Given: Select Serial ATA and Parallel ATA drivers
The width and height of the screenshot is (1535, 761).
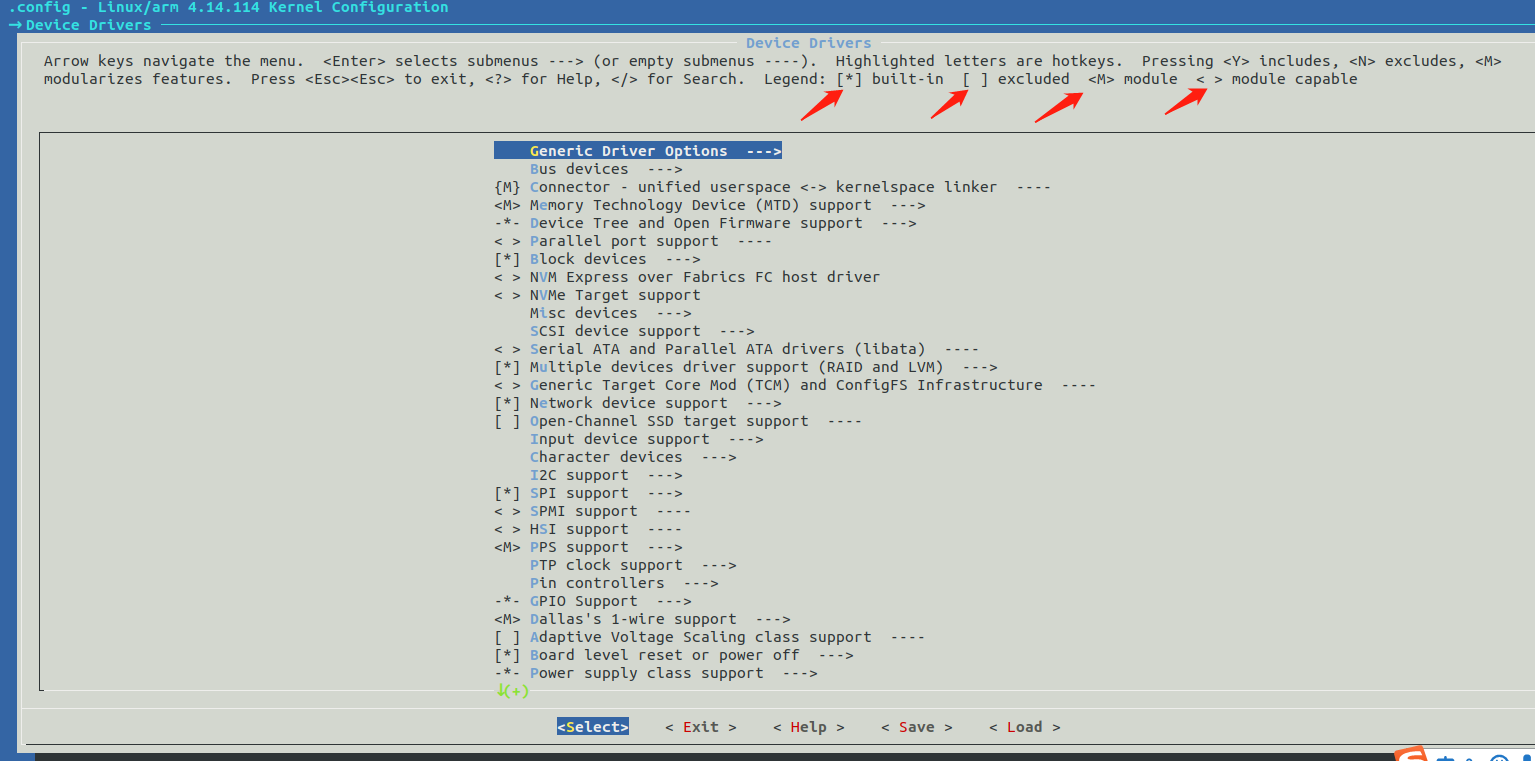Looking at the screenshot, I should coord(736,349).
